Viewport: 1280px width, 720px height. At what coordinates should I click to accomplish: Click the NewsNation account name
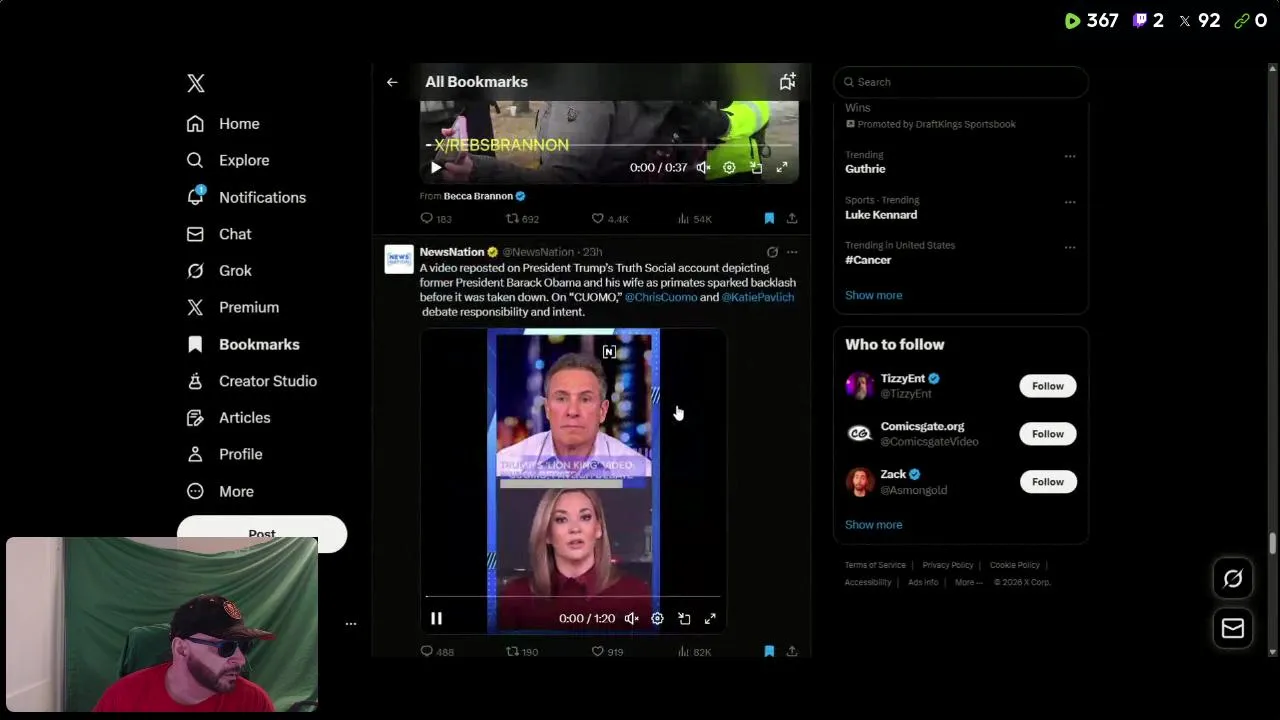[452, 252]
